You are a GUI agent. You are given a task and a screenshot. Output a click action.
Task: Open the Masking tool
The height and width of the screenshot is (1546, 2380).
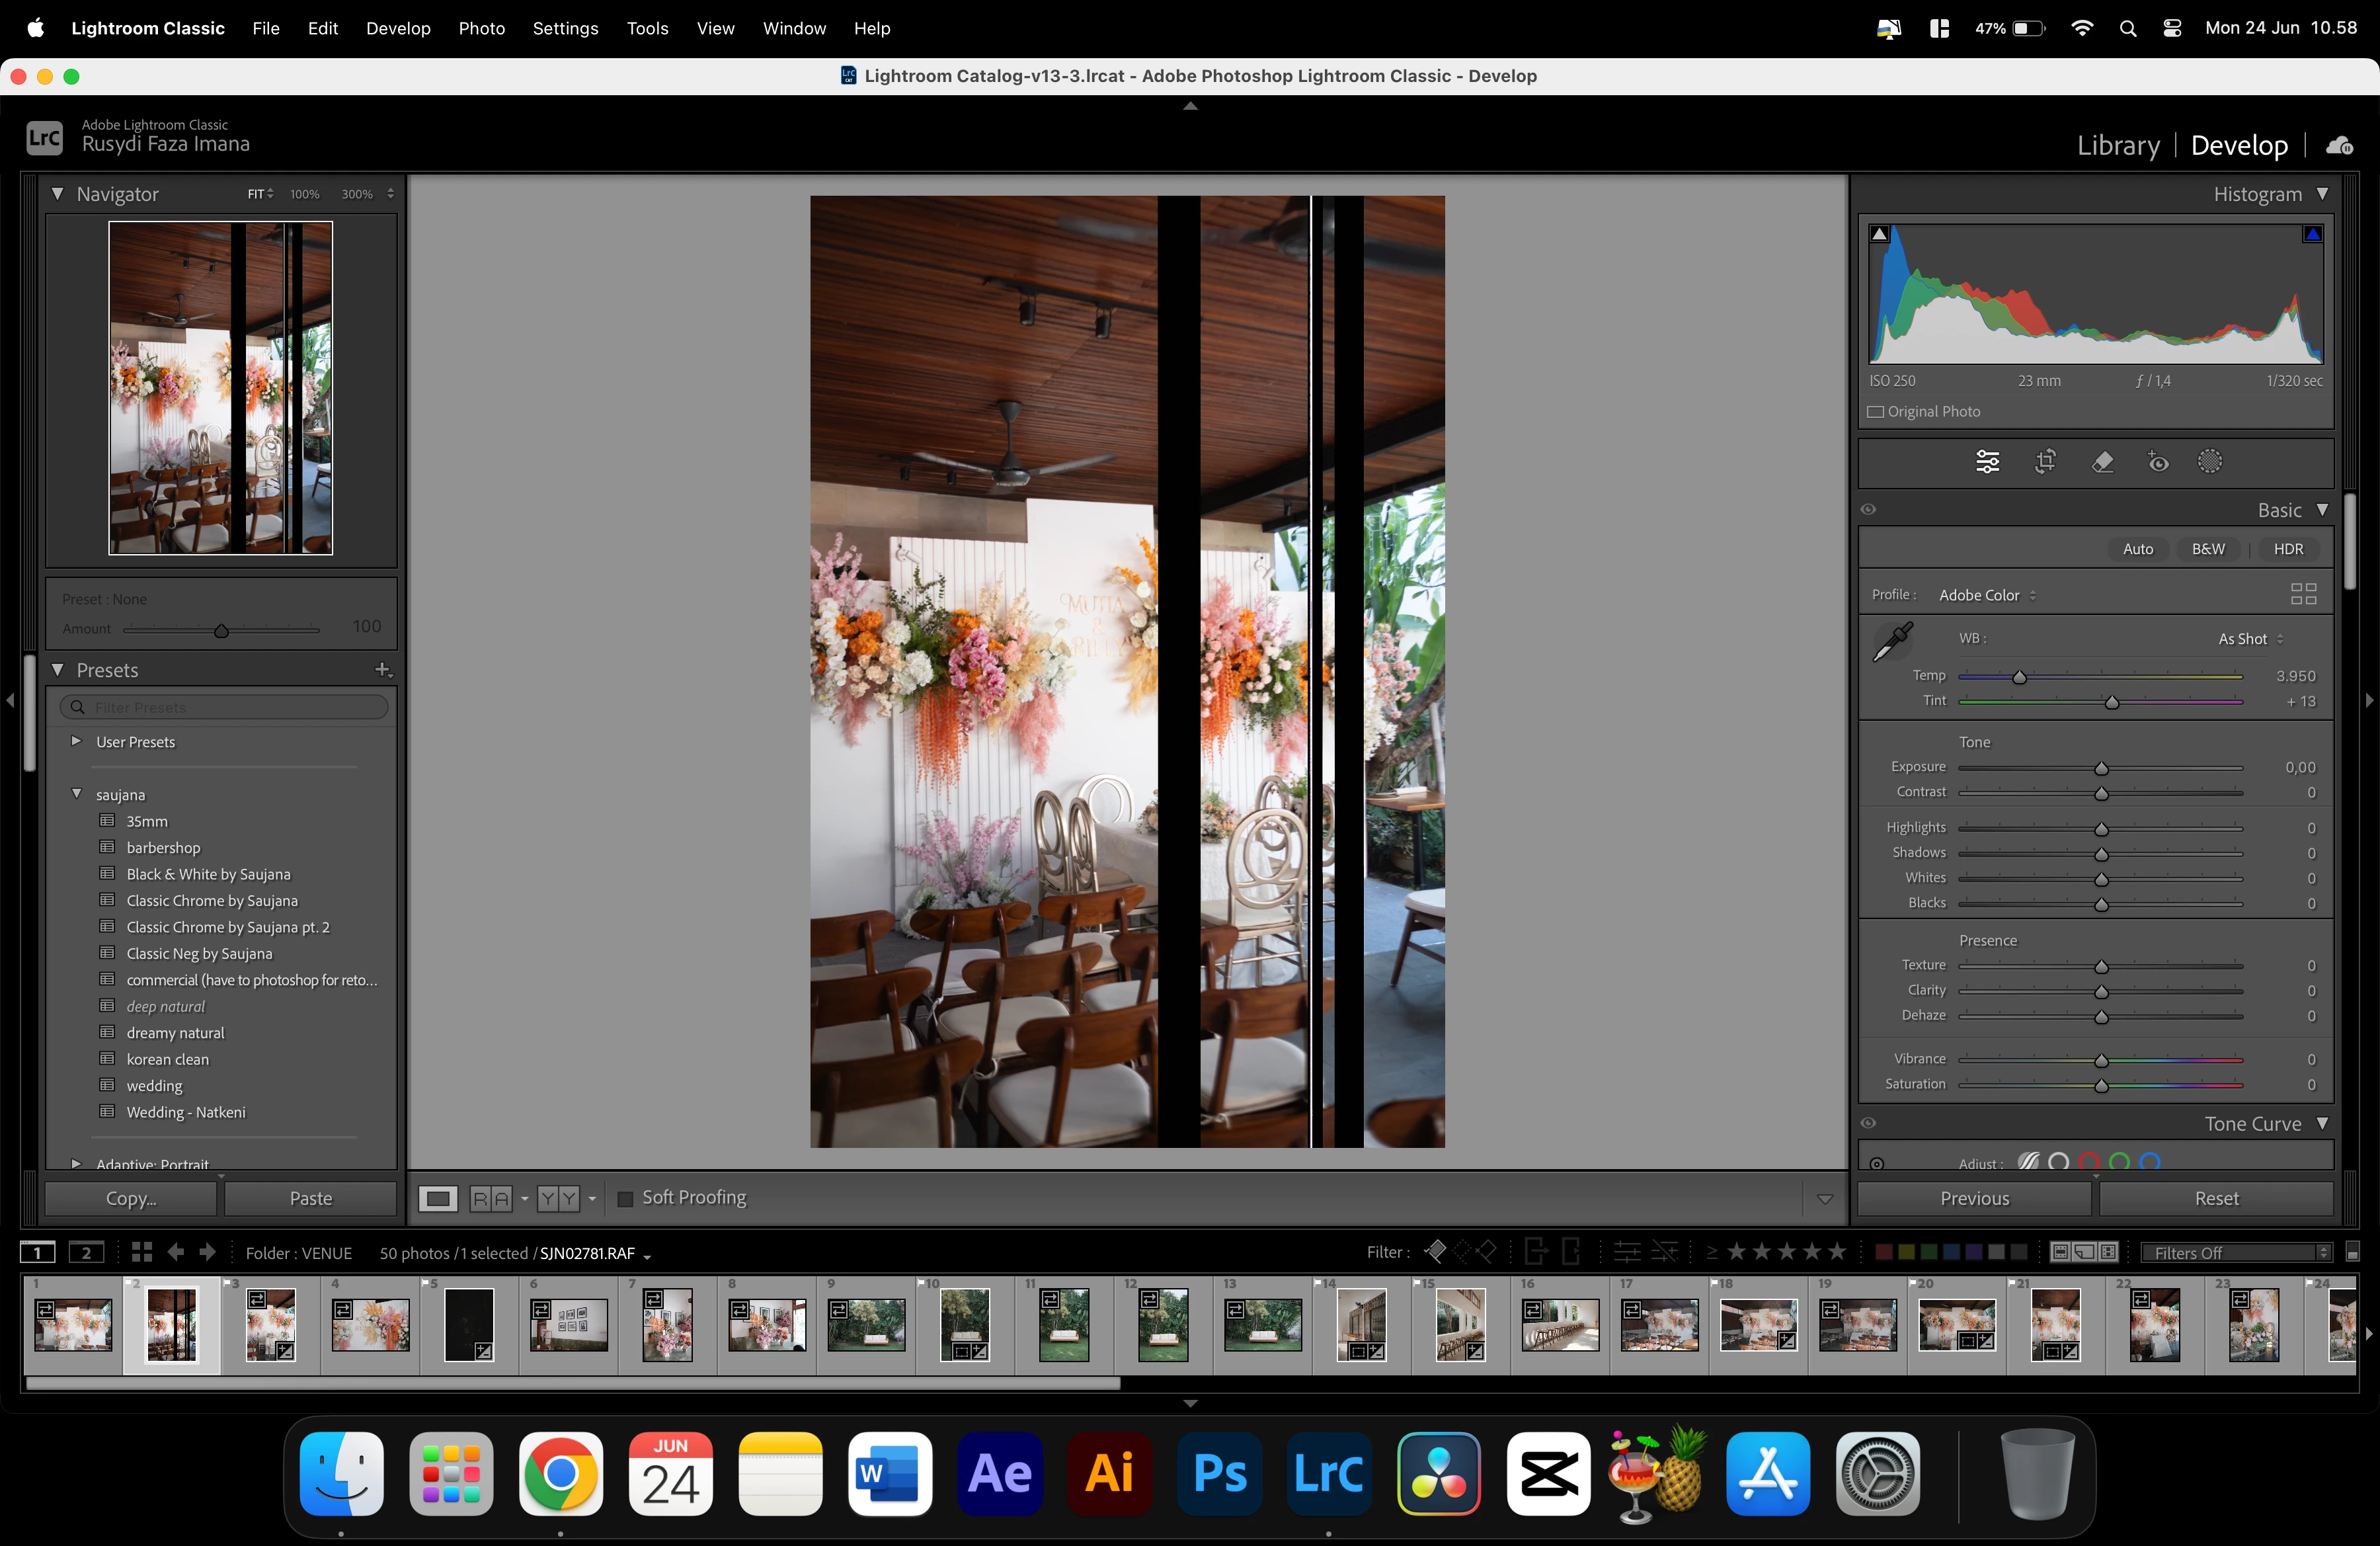pos(2209,461)
